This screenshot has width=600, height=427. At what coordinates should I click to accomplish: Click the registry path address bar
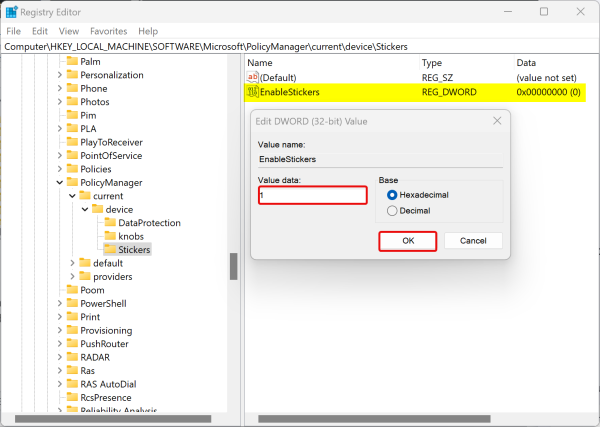(300, 46)
